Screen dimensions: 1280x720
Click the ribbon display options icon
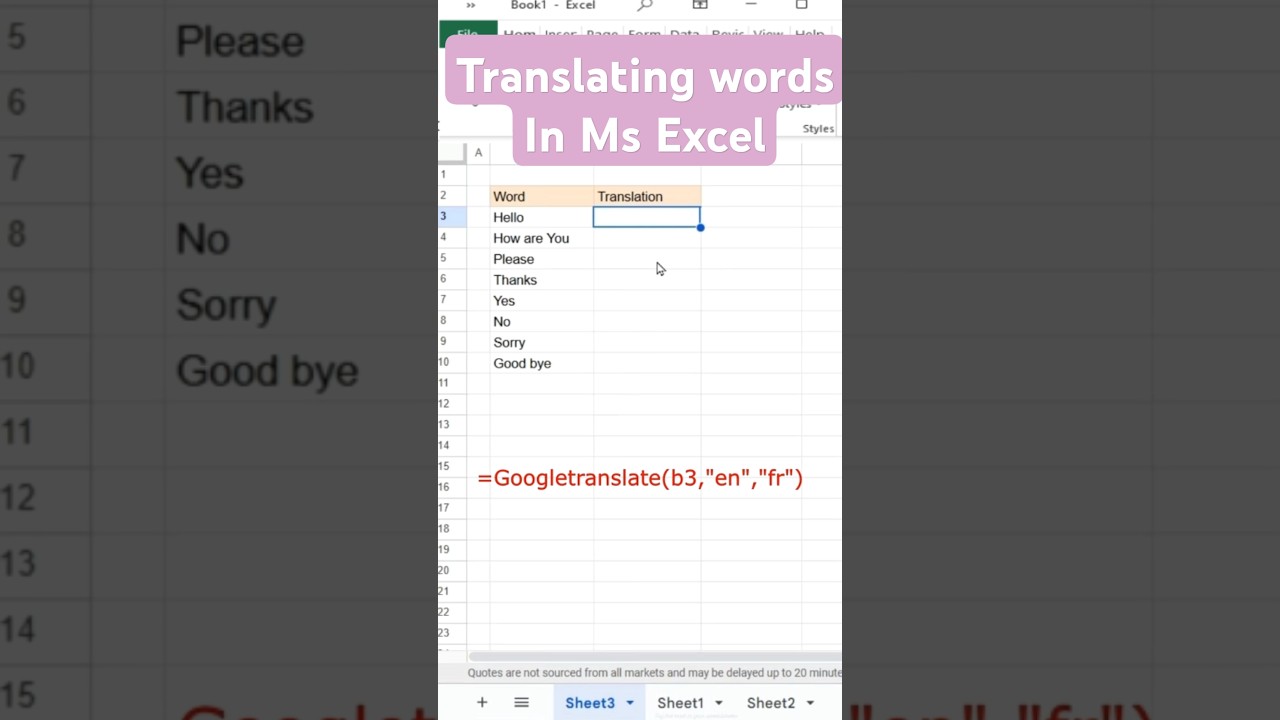click(x=700, y=5)
